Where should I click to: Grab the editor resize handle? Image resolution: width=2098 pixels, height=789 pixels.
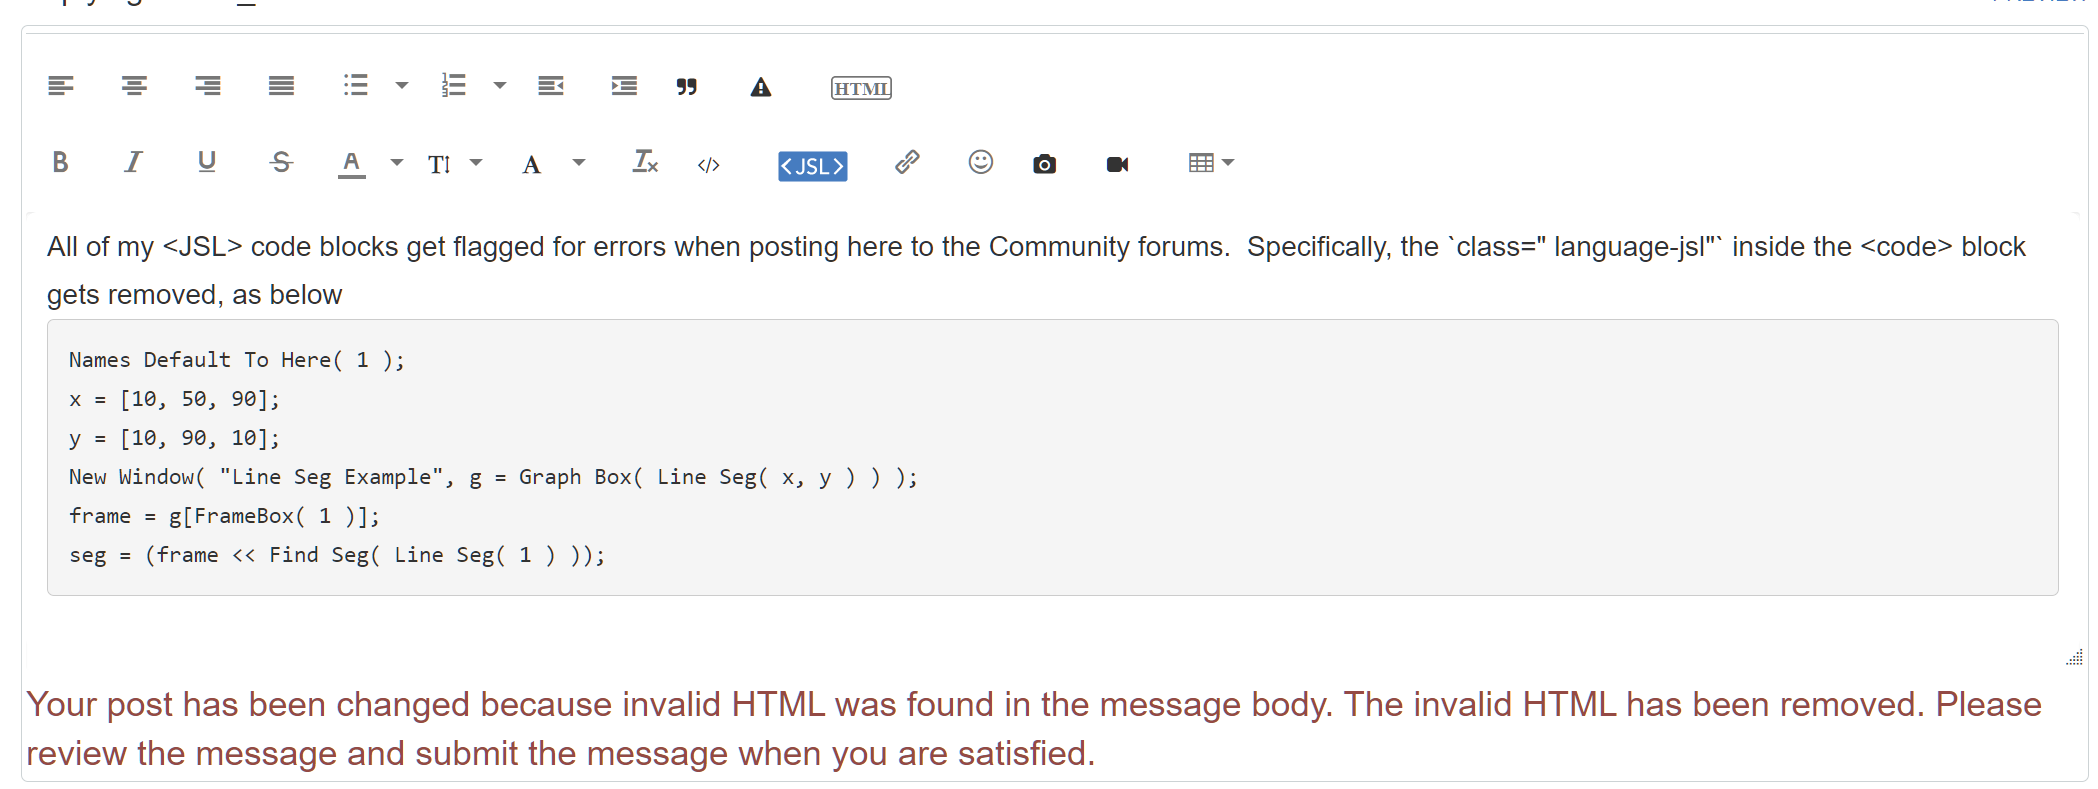(2075, 657)
